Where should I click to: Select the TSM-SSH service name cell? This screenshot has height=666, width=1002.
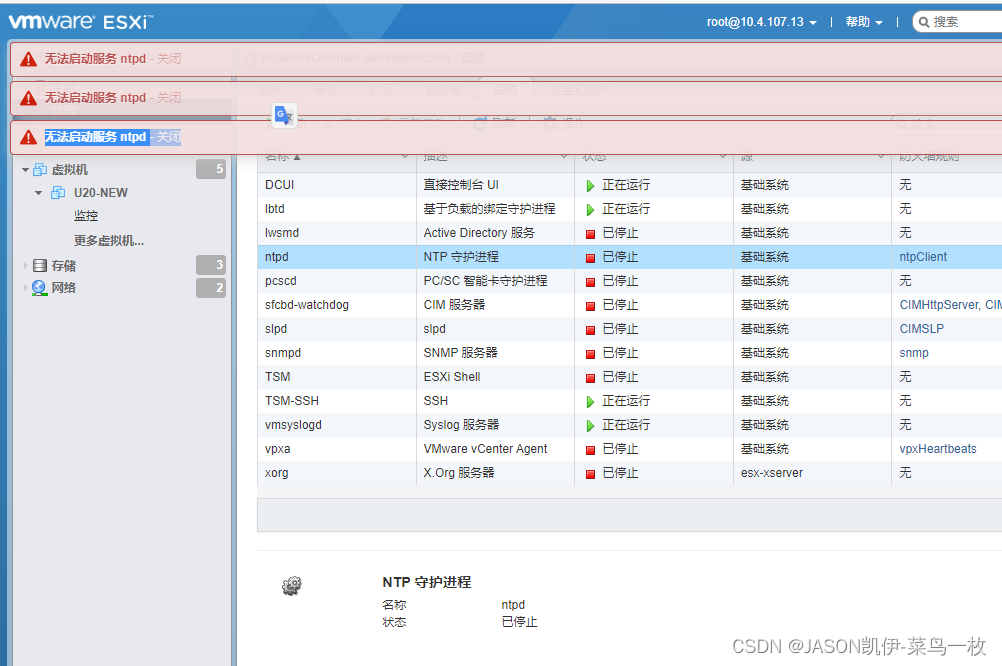[x=337, y=401]
